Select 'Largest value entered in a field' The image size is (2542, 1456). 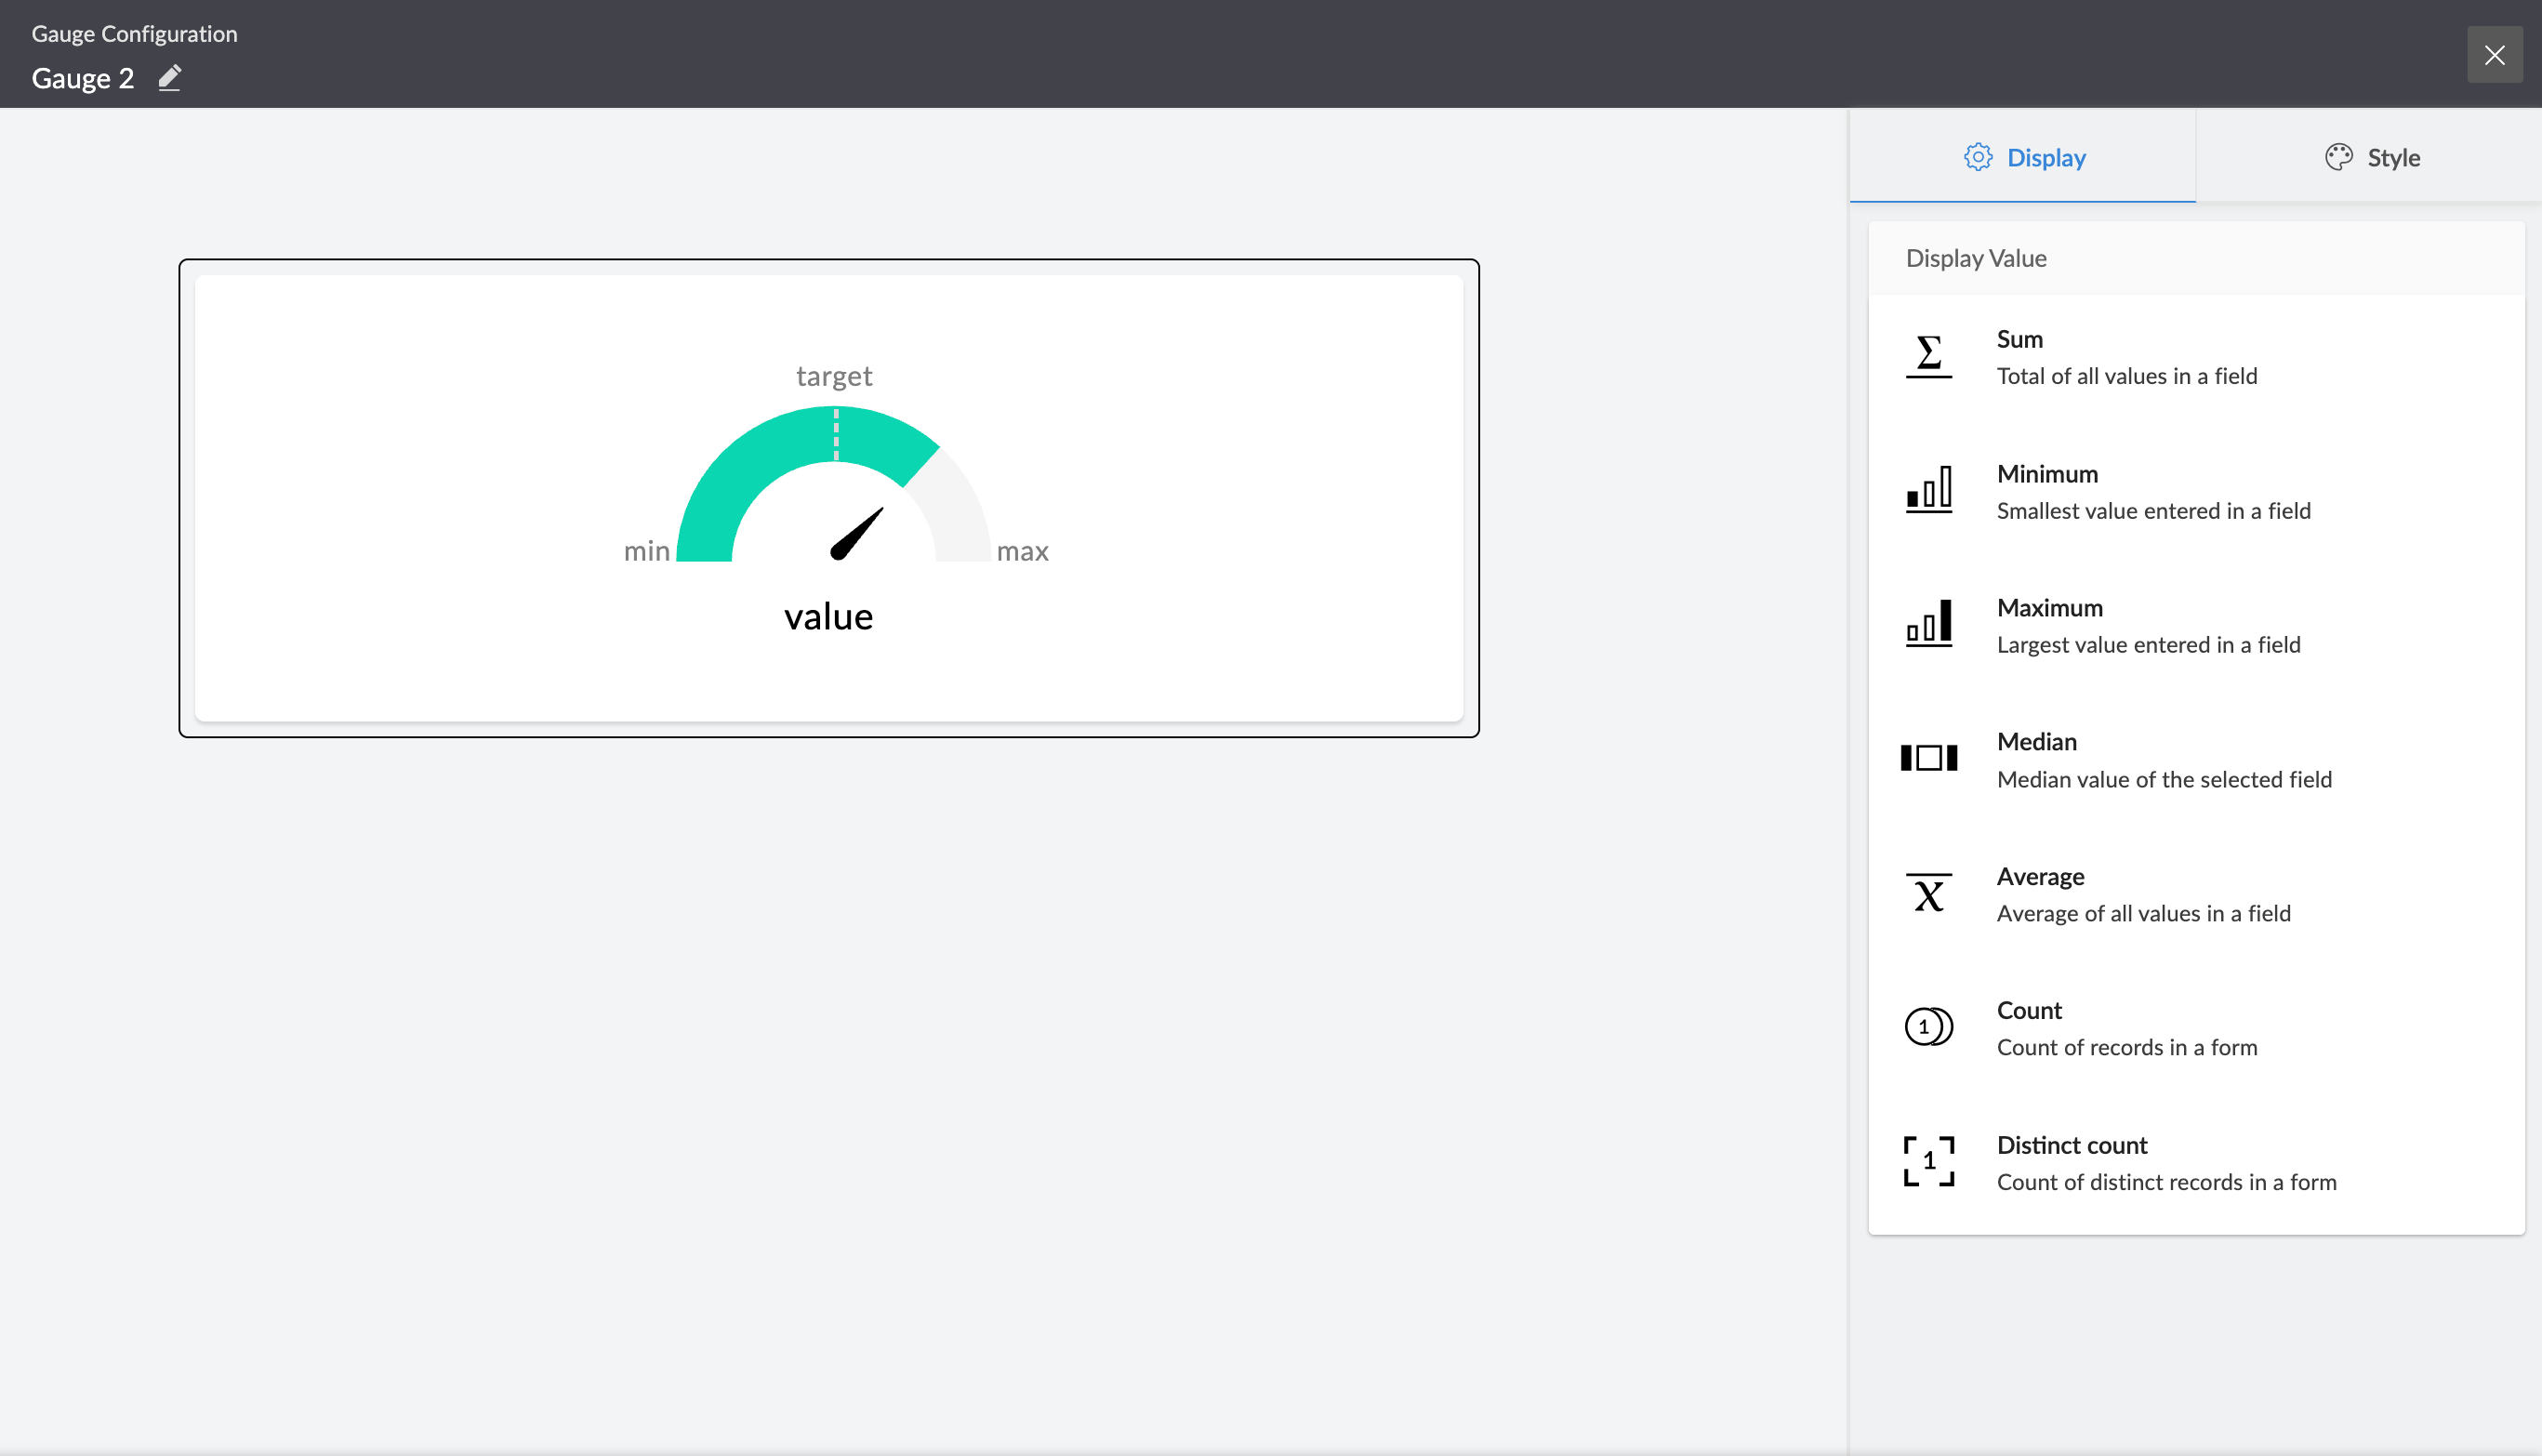[2148, 645]
